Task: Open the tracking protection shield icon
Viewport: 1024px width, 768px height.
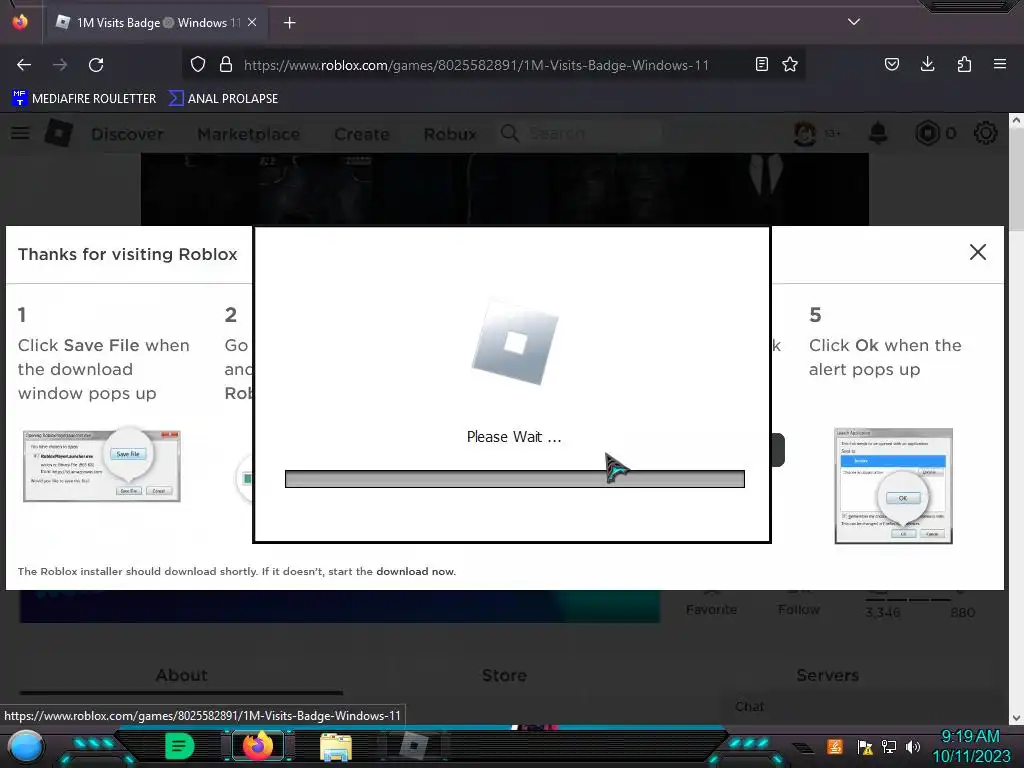Action: [x=198, y=65]
